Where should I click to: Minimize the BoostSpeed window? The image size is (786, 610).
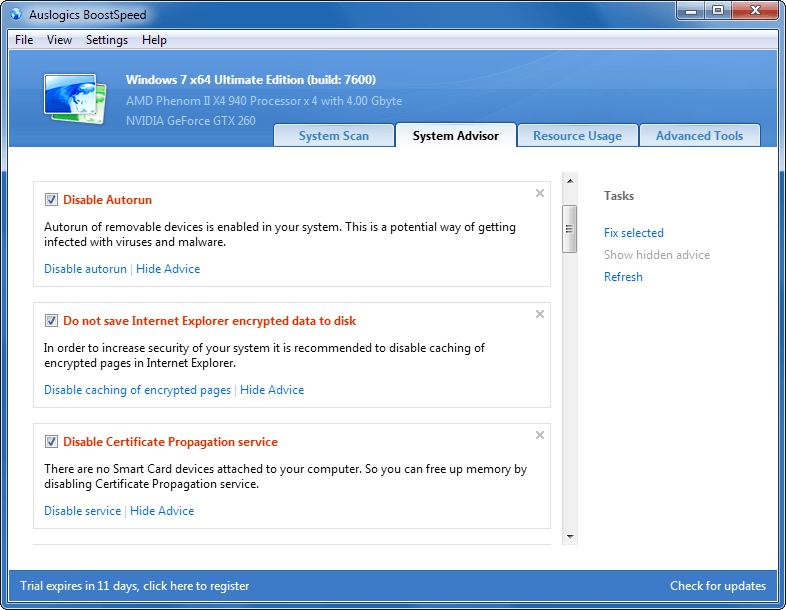pos(691,11)
